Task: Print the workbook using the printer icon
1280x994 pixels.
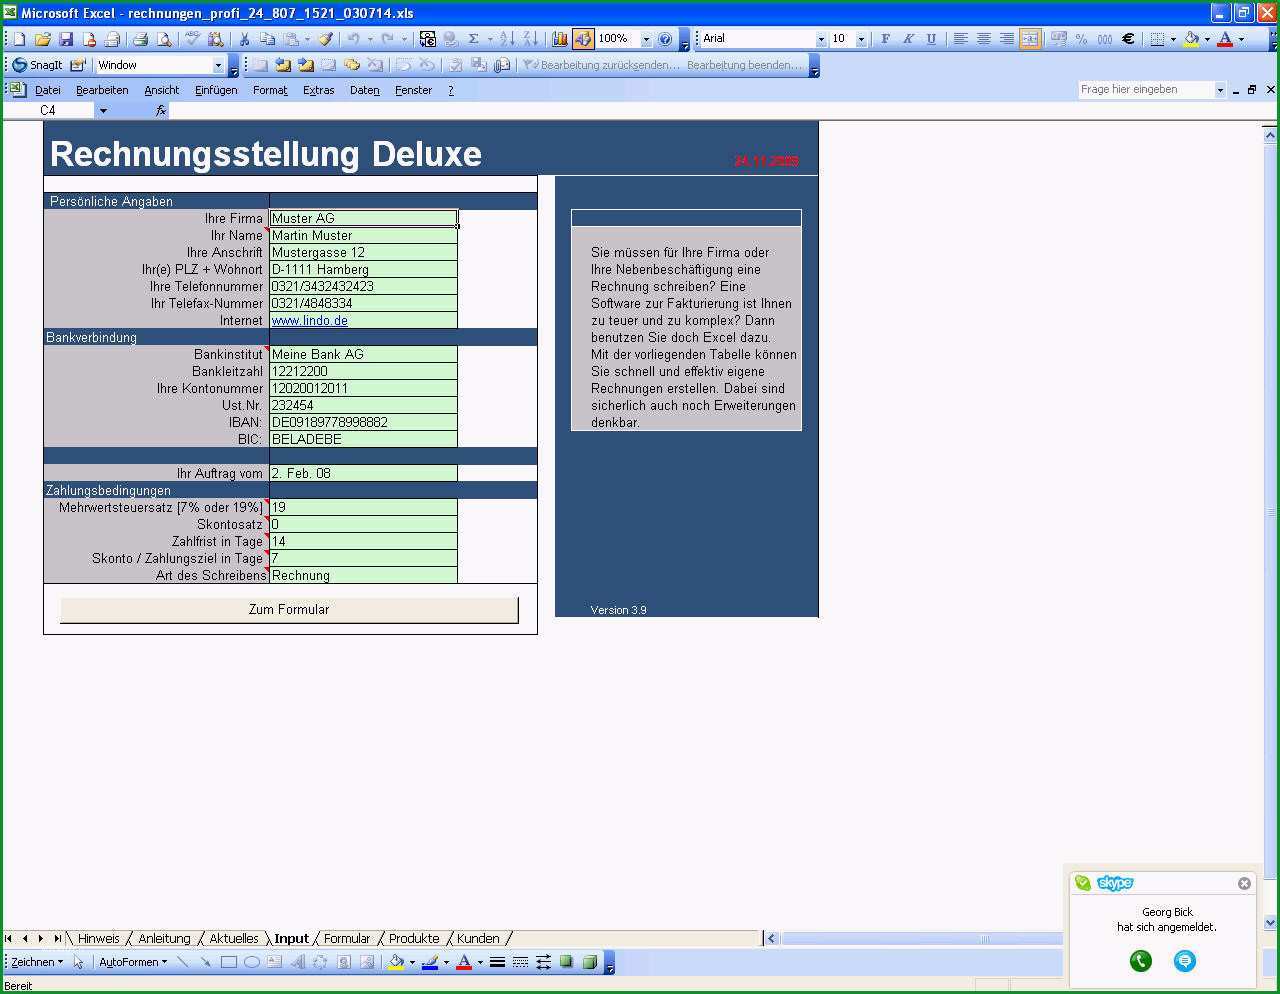Action: tap(140, 39)
